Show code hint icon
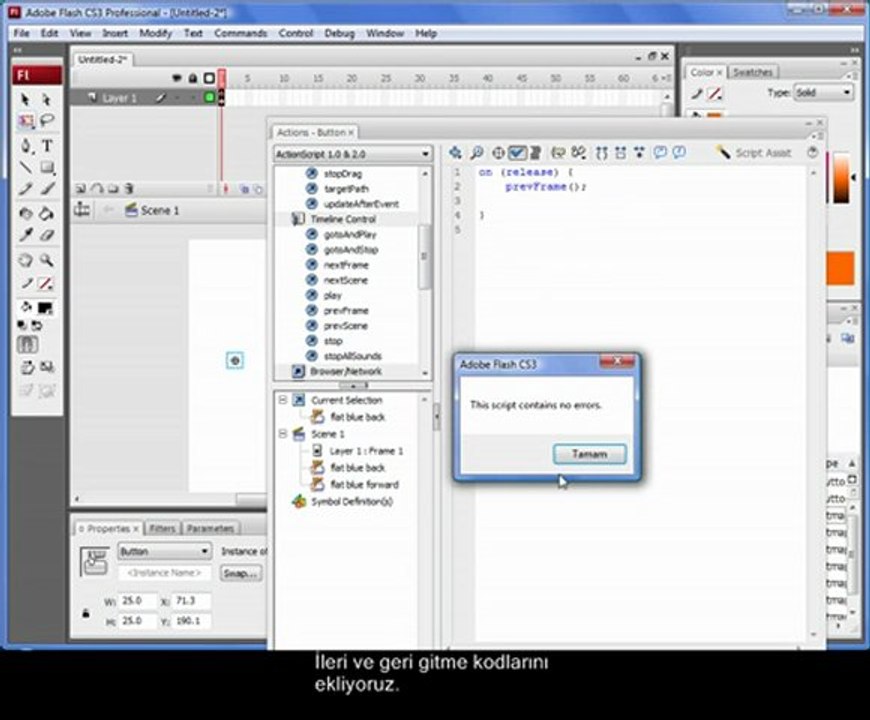870x720 pixels. [x=558, y=153]
